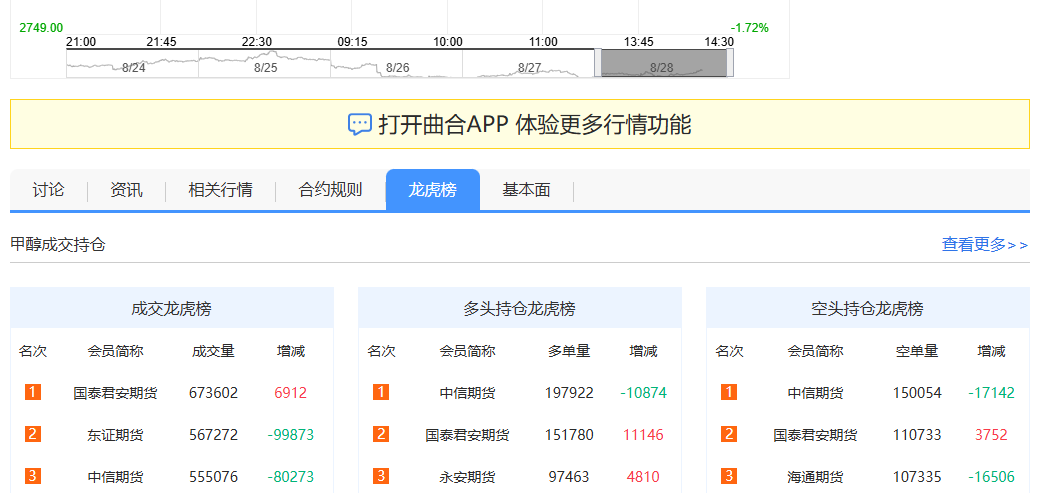
Task: Switch to the 资讯 tab
Action: (x=126, y=190)
